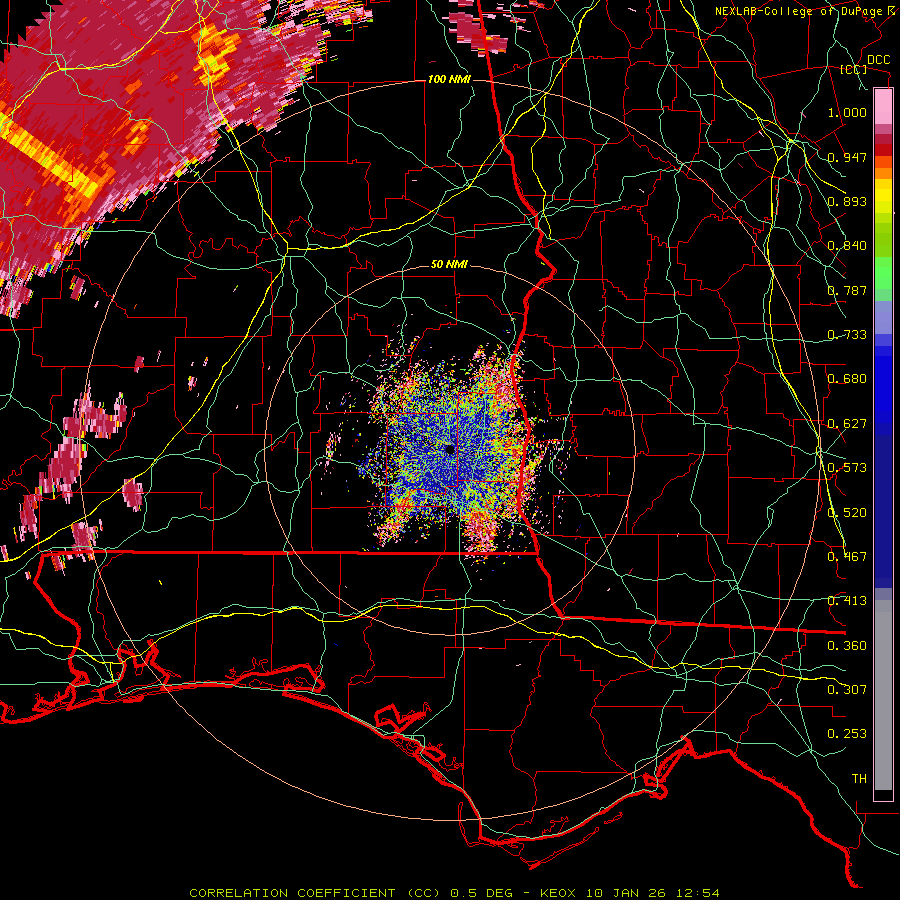Image resolution: width=900 pixels, height=900 pixels.
Task: Click the 0.253 color scale value
Action: tap(847, 734)
